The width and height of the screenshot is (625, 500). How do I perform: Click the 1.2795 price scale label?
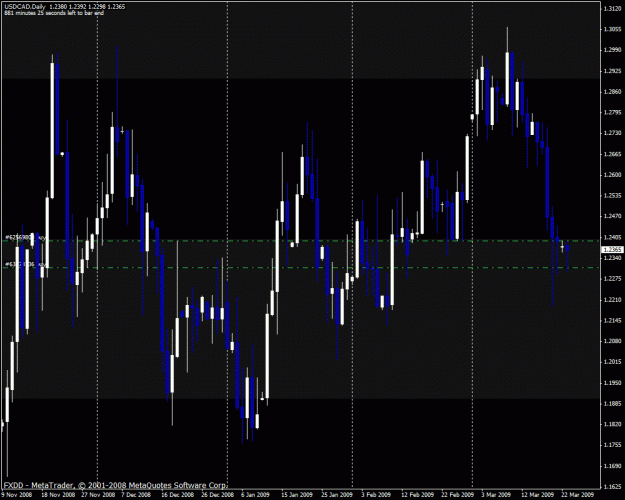613,112
